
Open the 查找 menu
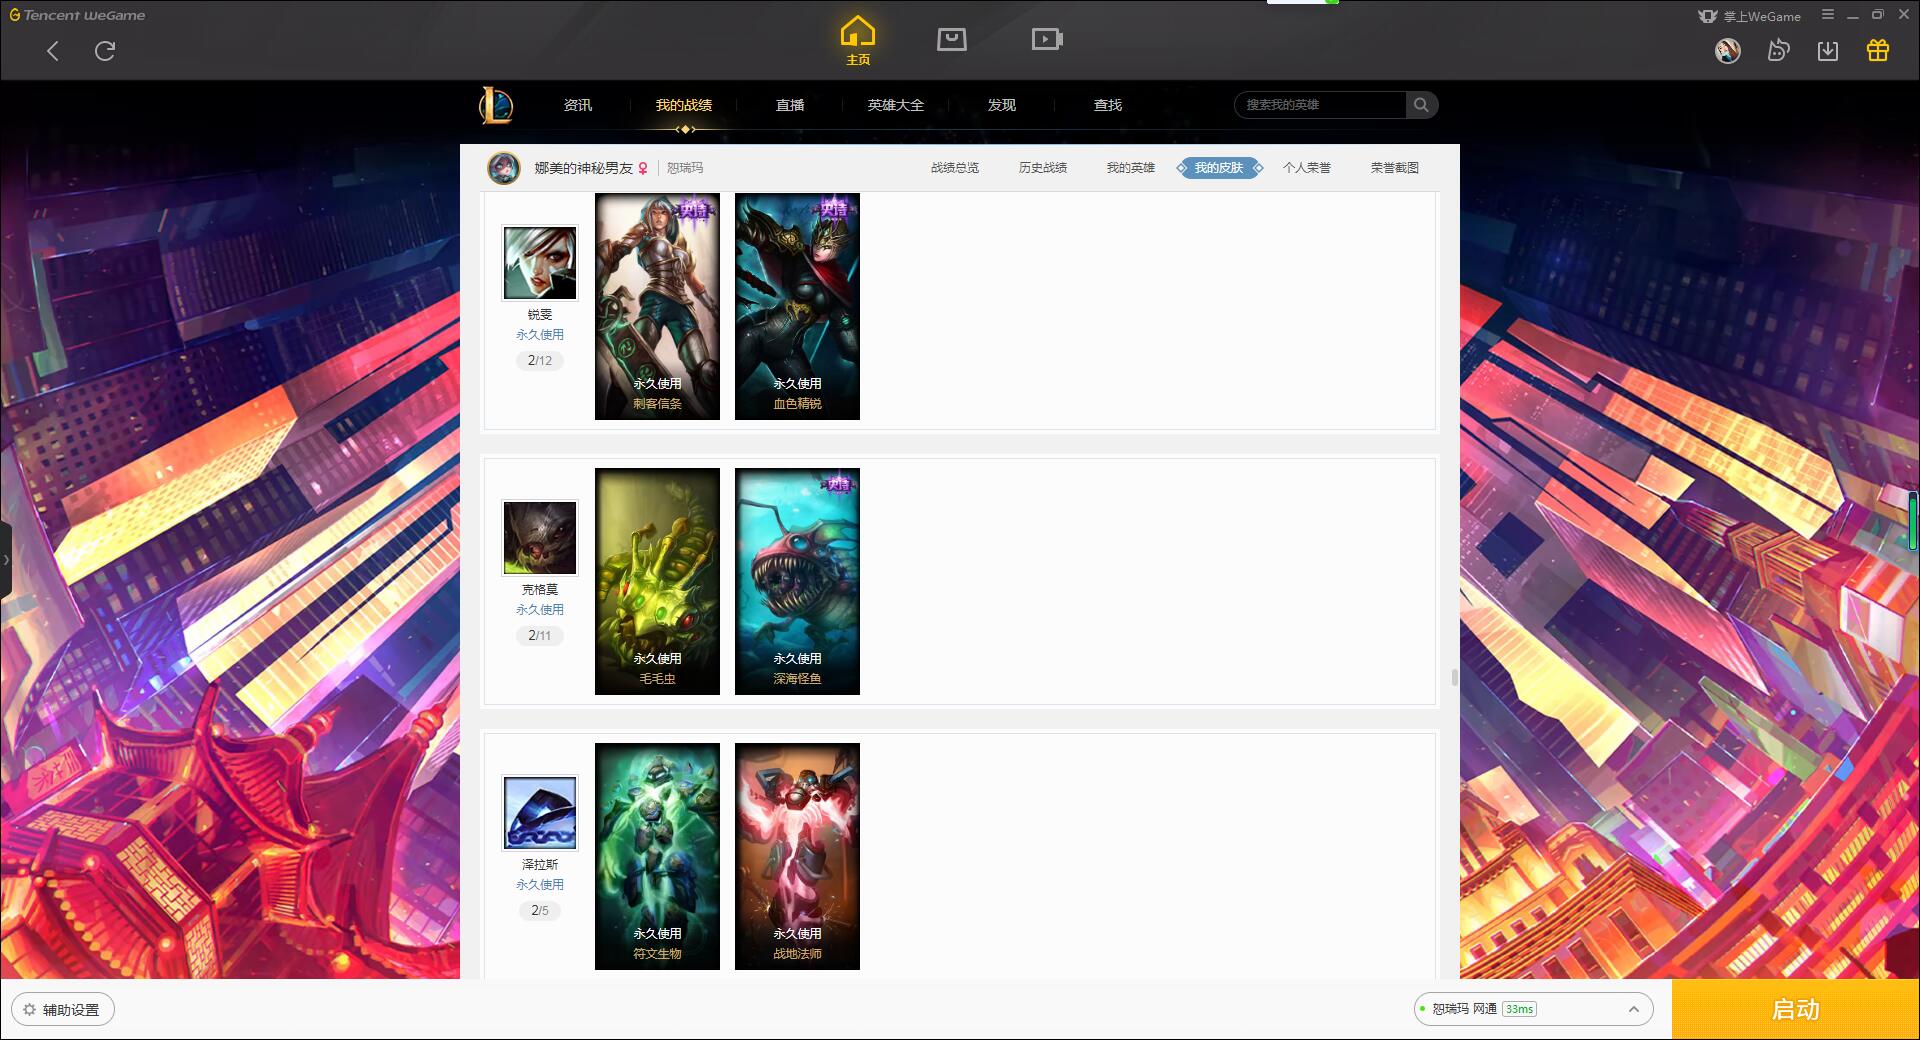pyautogui.click(x=1108, y=105)
